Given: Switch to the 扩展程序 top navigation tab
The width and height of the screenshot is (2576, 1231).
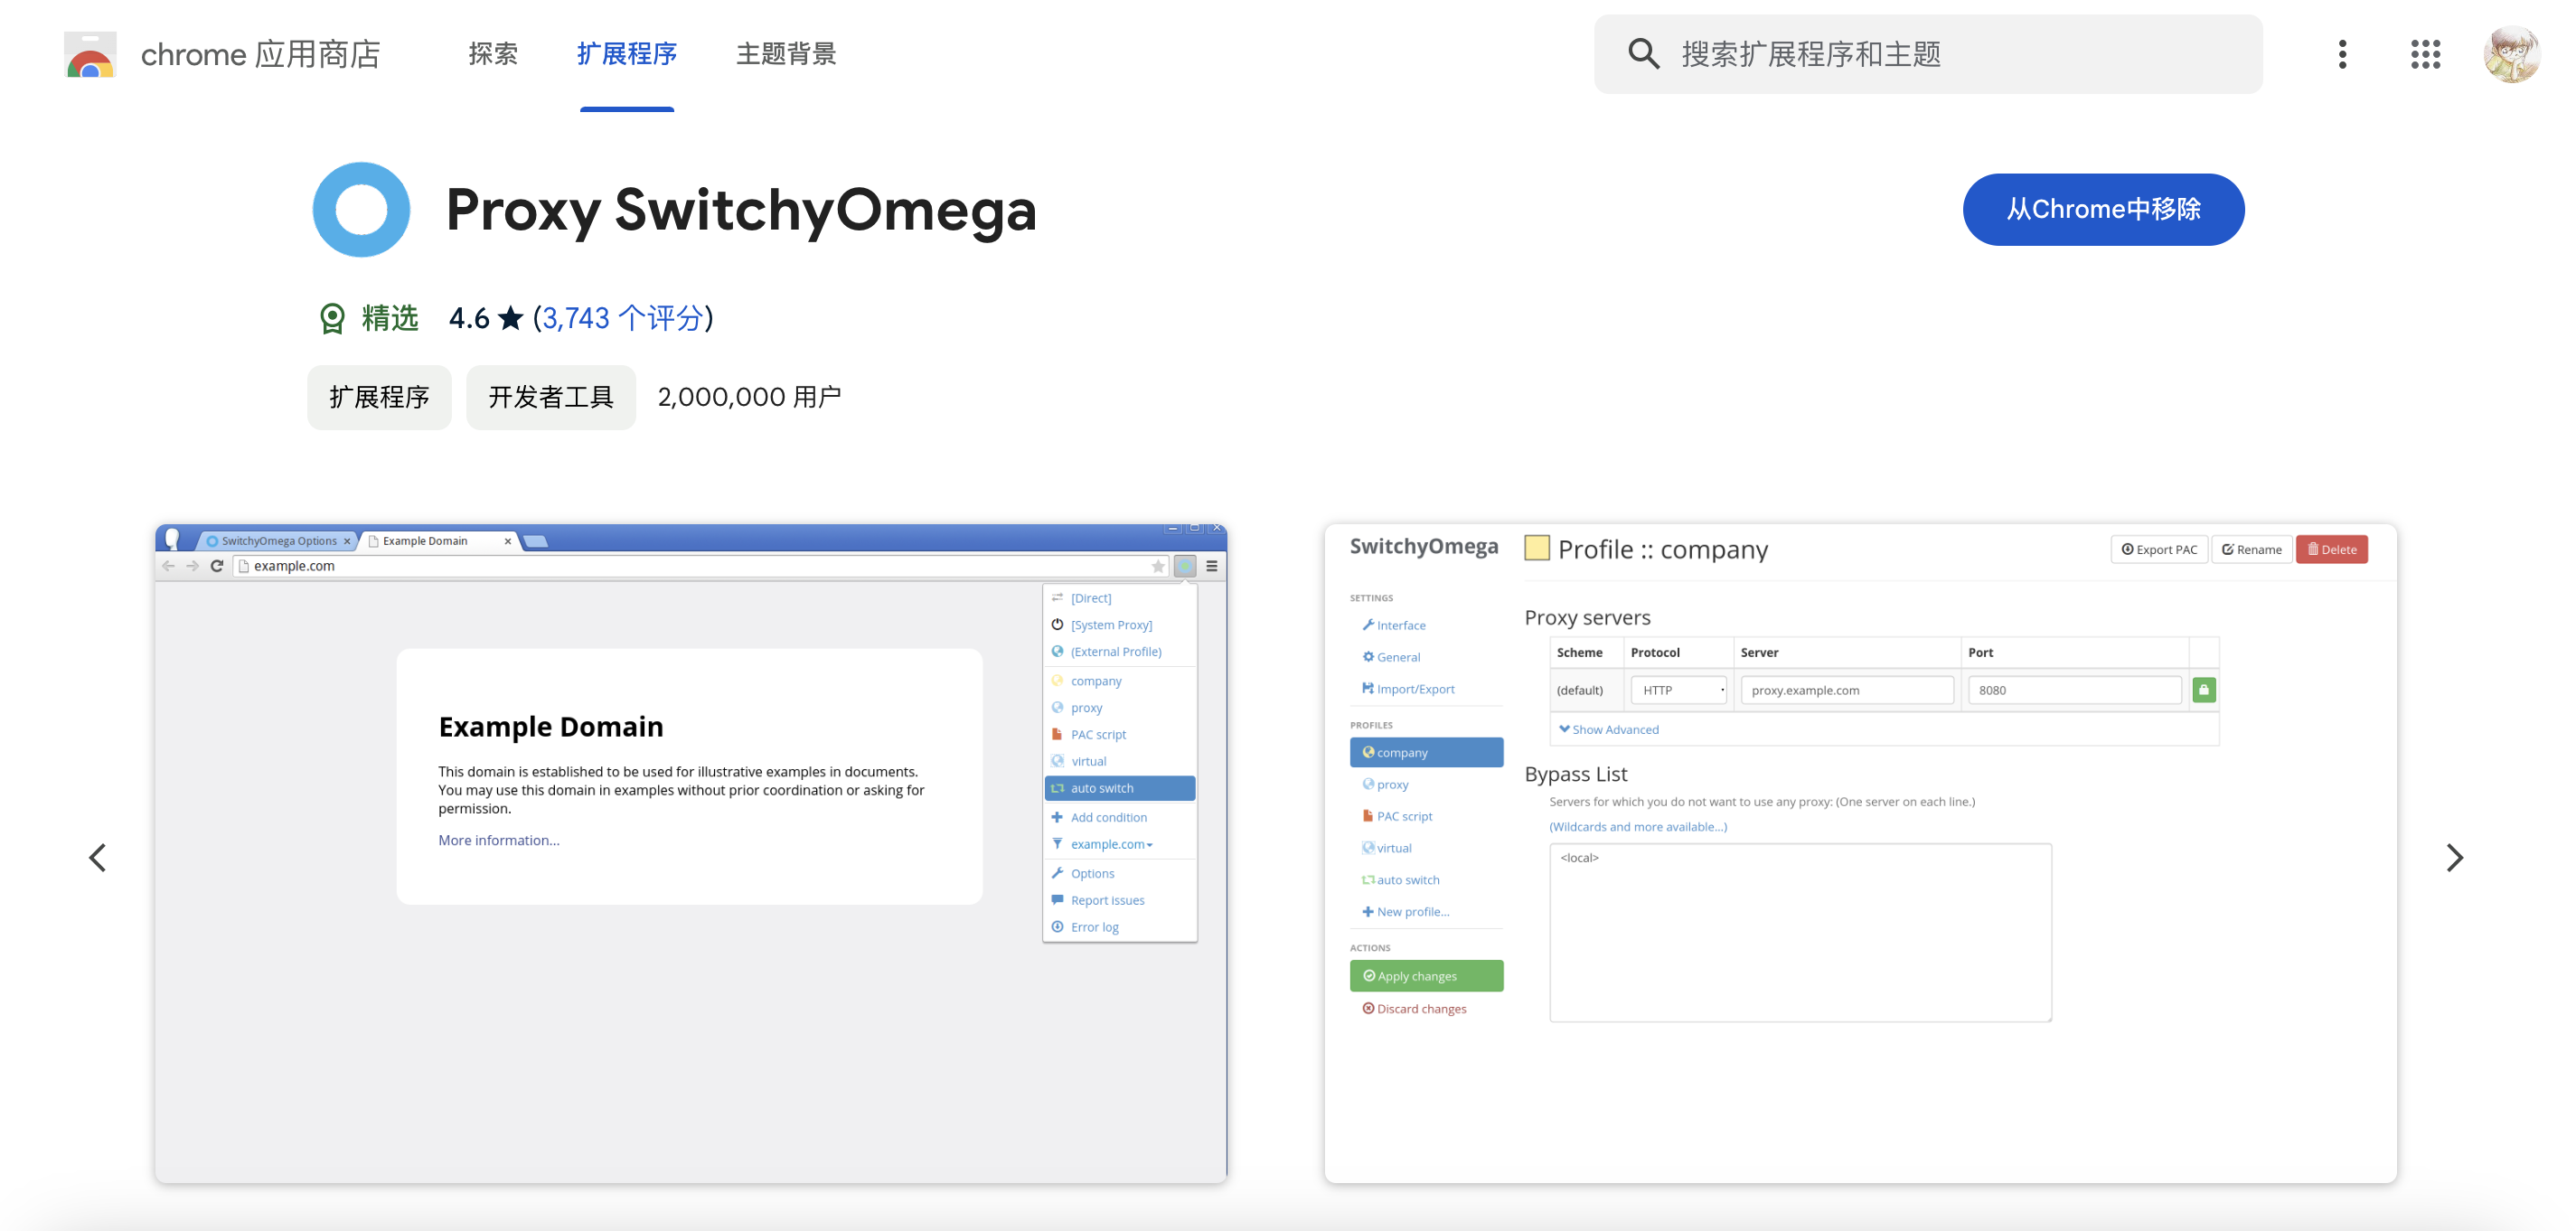Looking at the screenshot, I should (x=627, y=54).
